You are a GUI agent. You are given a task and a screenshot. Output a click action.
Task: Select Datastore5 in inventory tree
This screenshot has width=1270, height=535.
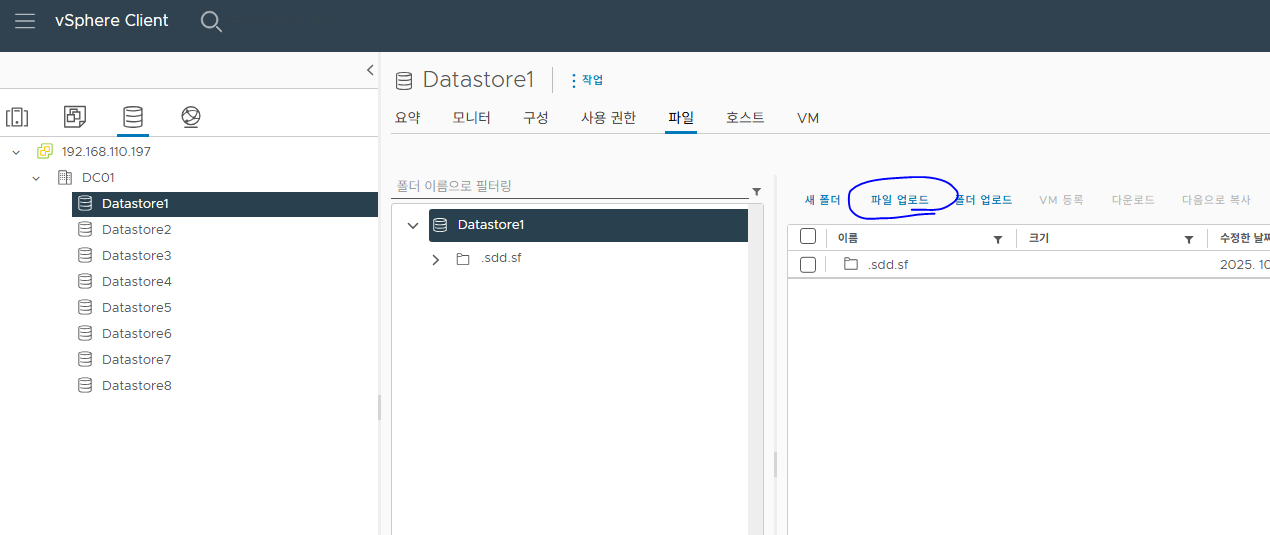tap(137, 307)
